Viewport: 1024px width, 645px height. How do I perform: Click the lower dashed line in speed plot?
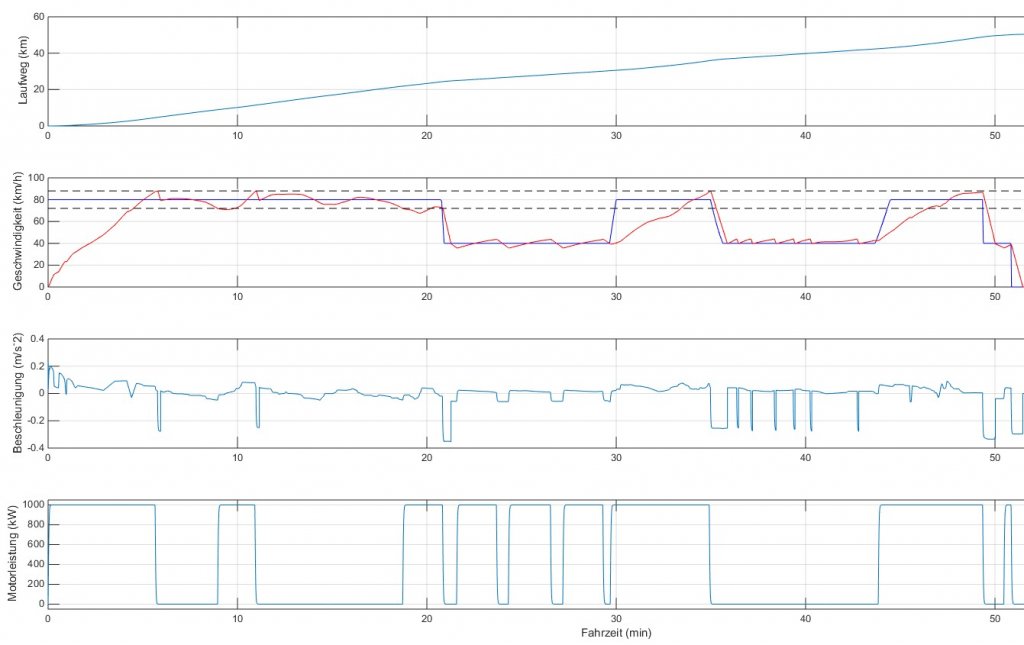540,208
